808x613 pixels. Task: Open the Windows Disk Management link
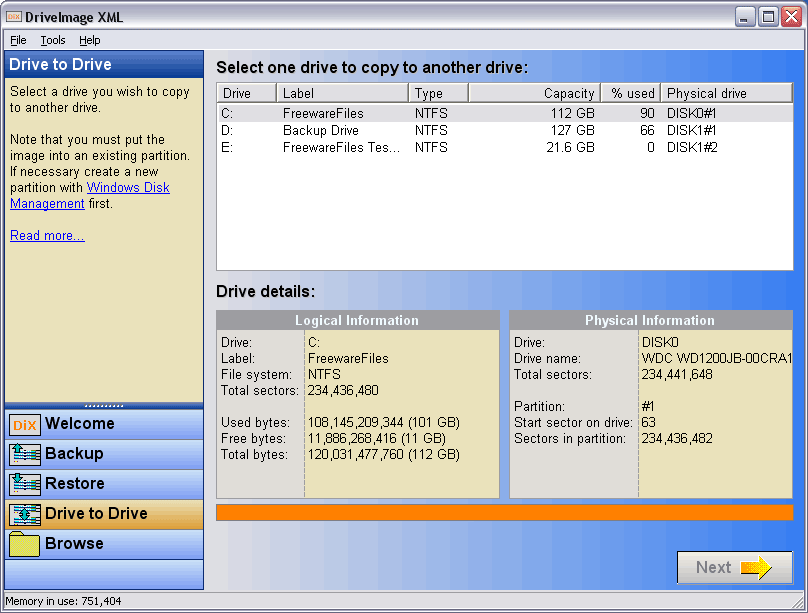click(90, 196)
